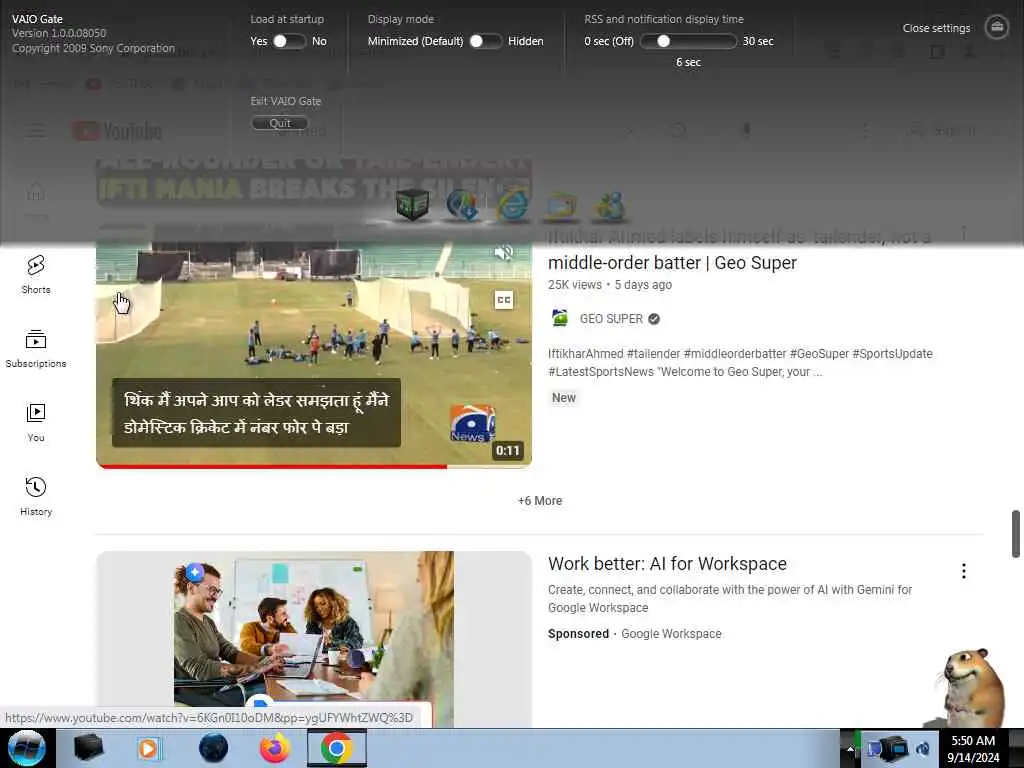
Task: Click the 'Minimized (Default)' label
Action: point(415,41)
